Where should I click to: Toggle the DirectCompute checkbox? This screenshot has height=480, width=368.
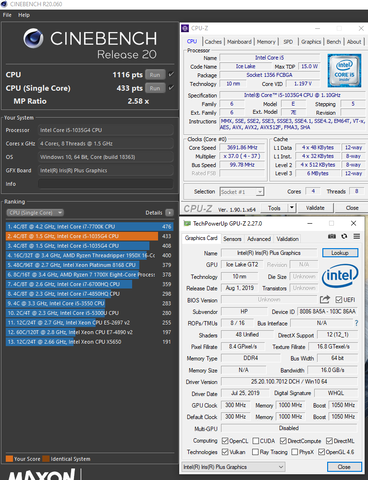pyautogui.click(x=283, y=441)
